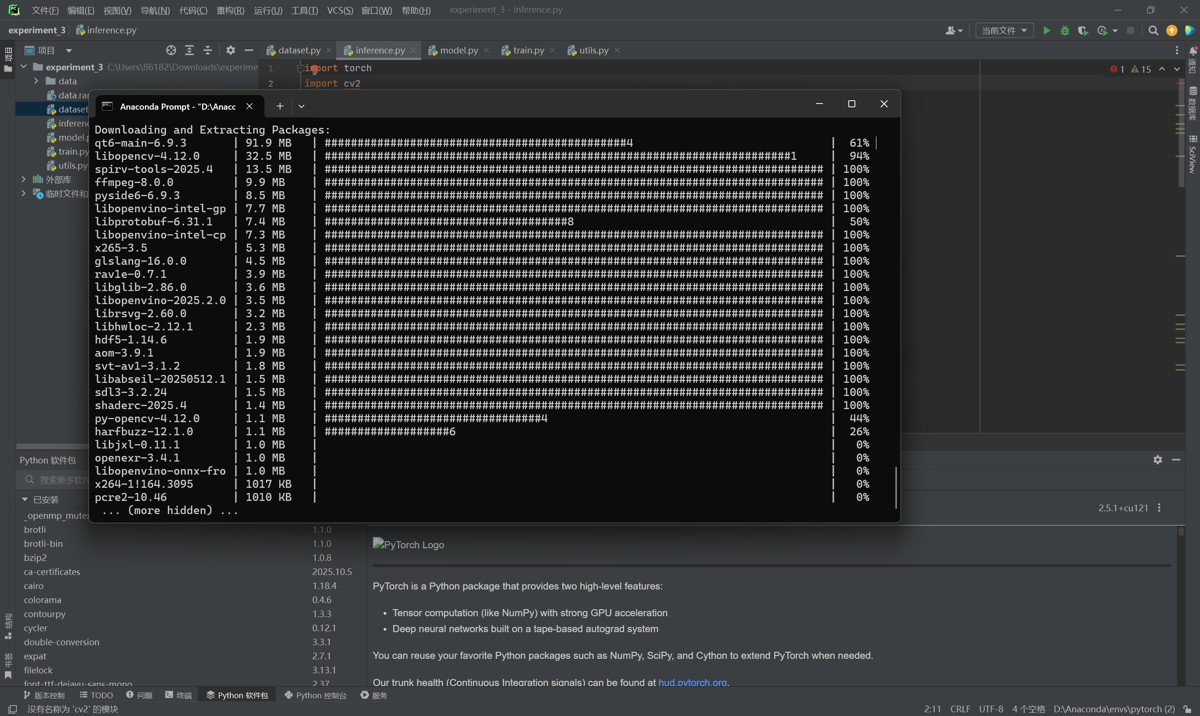Expand the data folder in project tree
This screenshot has width=1200, height=716.
(37, 81)
